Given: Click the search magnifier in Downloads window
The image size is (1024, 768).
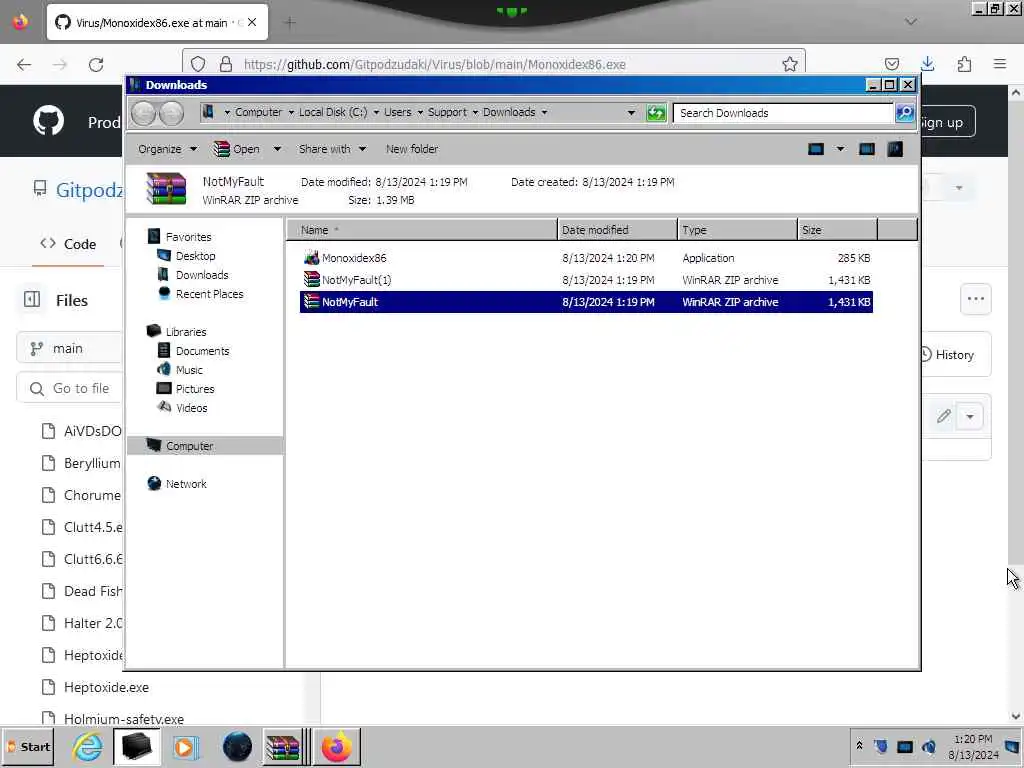Looking at the screenshot, I should [904, 113].
